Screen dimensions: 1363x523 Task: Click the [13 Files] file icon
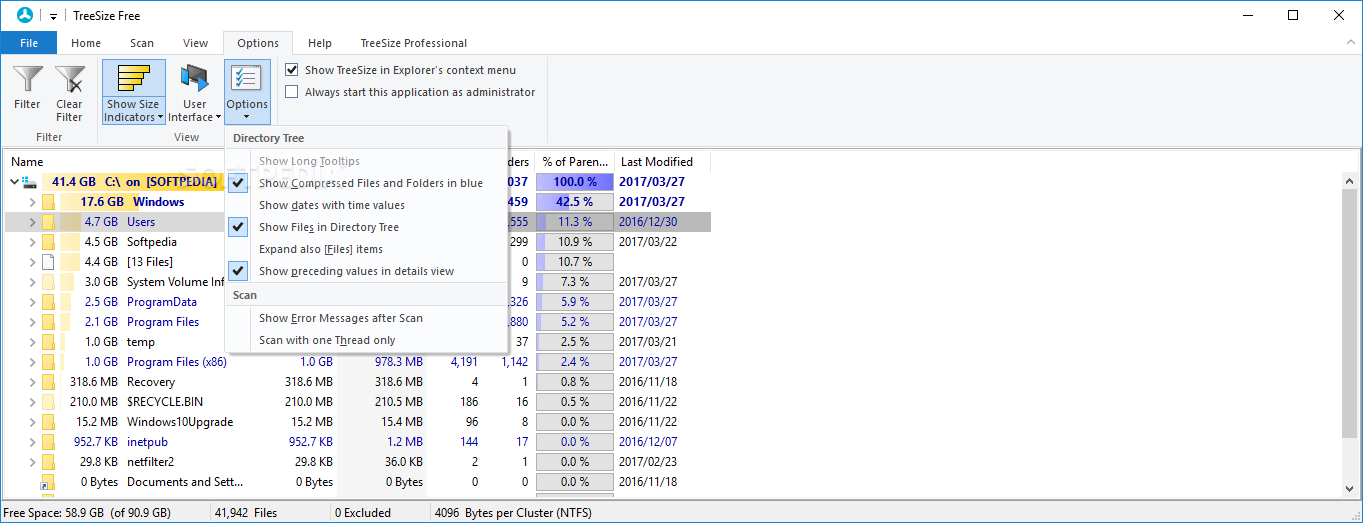[x=47, y=262]
